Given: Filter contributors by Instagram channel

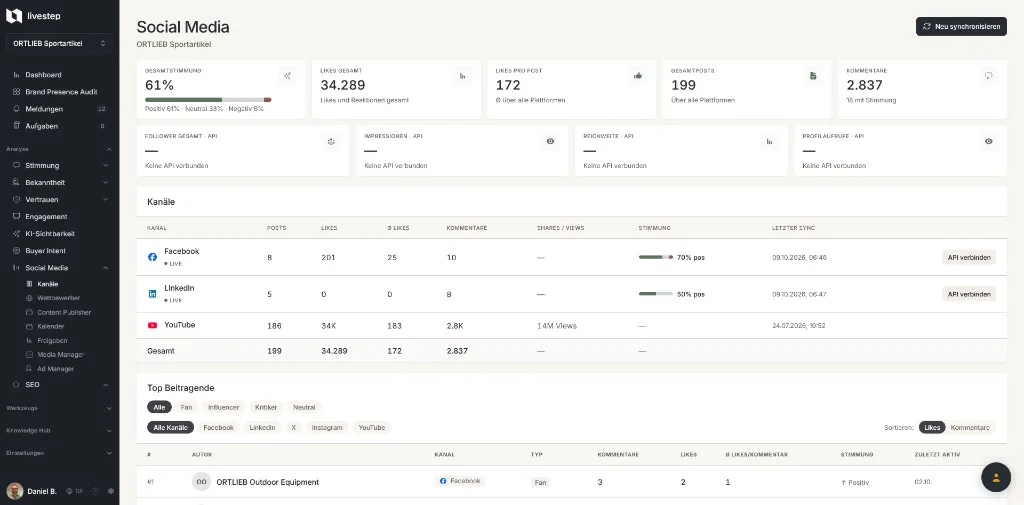Looking at the screenshot, I should 327,427.
